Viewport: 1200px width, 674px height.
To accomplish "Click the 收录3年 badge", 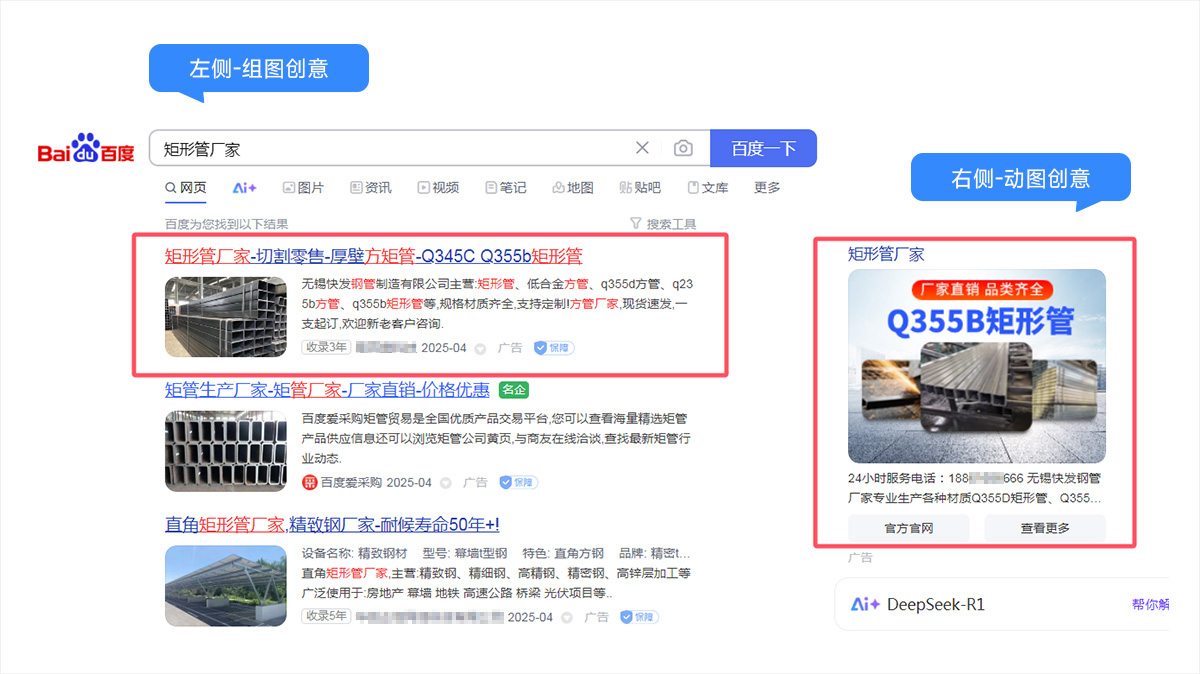I will pos(326,348).
